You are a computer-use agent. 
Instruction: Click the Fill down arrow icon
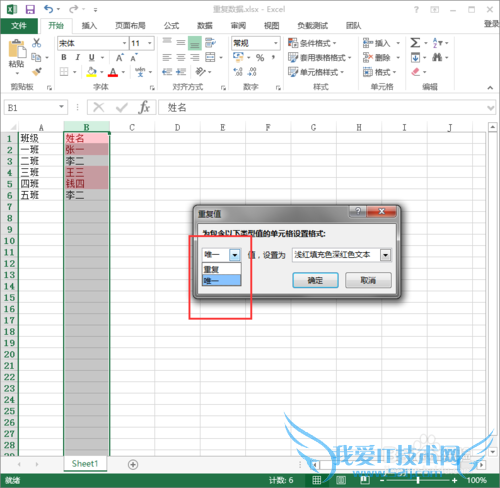tap(415, 58)
